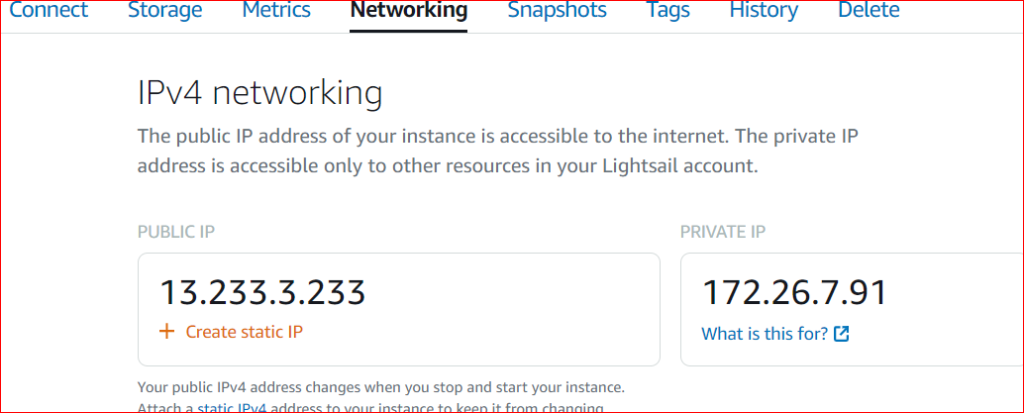
Task: Click the public IP address 13.233.3.233
Action: pyautogui.click(x=263, y=292)
